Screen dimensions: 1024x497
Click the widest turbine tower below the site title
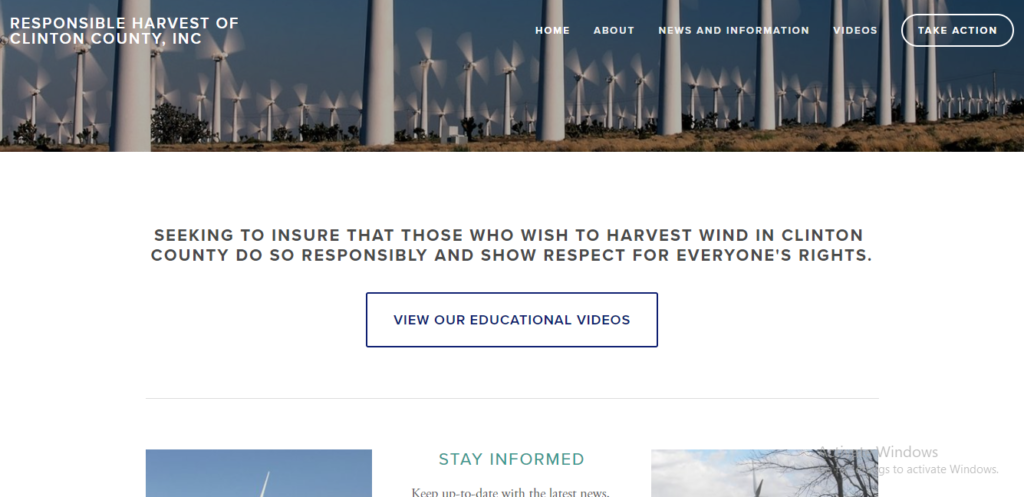[132, 75]
